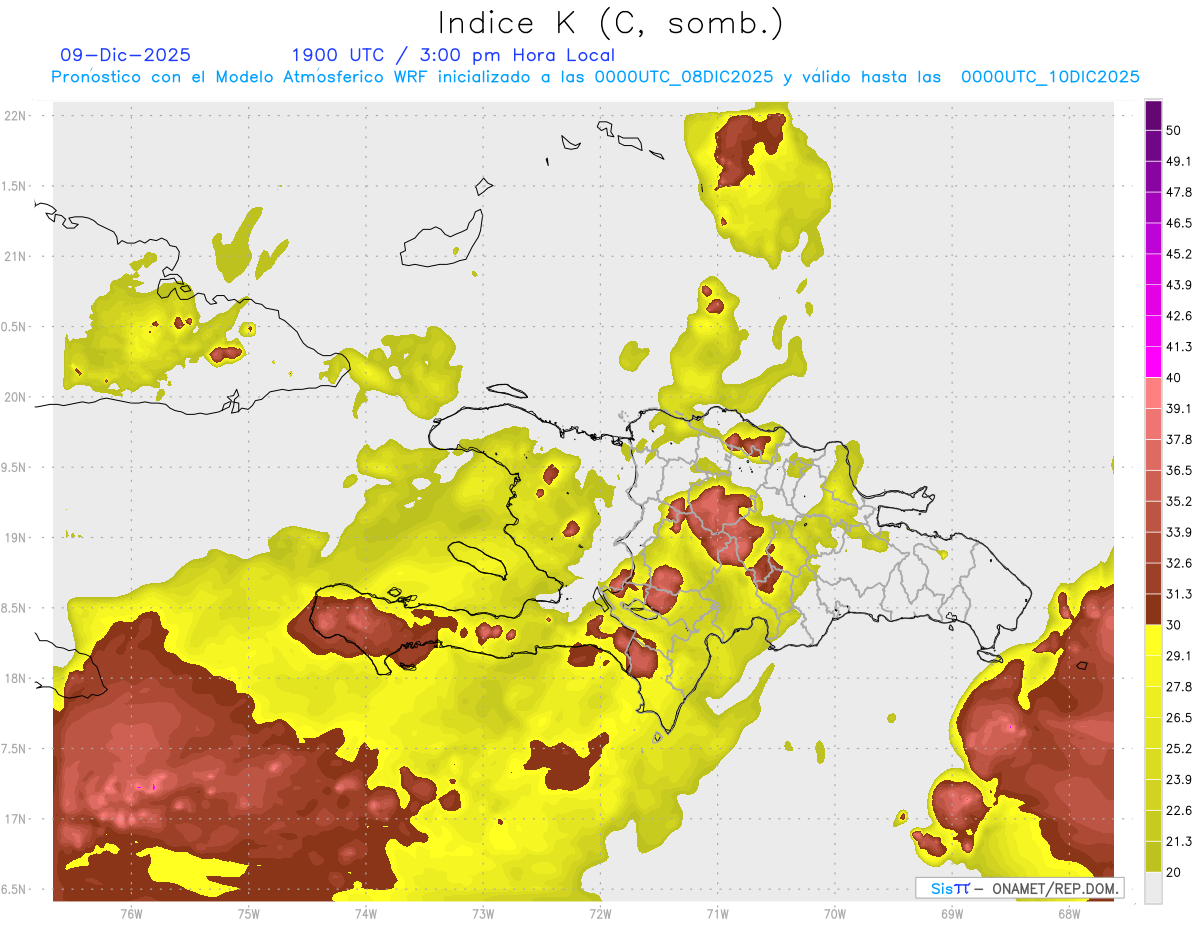The image size is (1200, 927).
Task: Click the 'Pronostico con el Modelo Atmosferico WRF' line
Action: (x=595, y=77)
